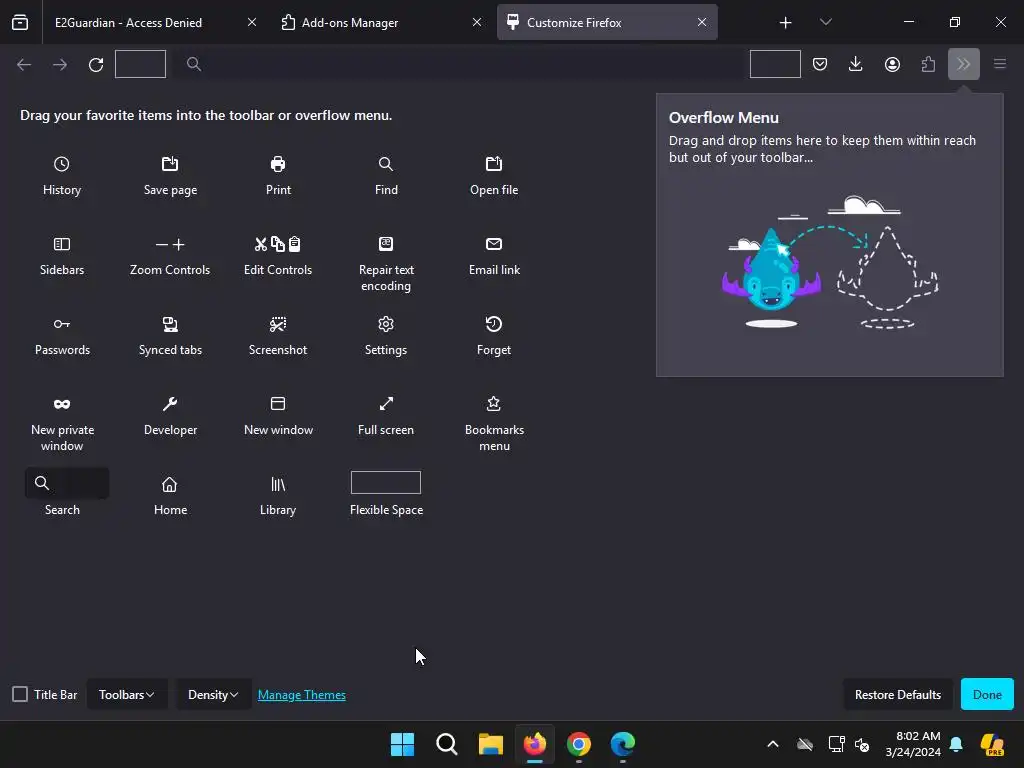Select the Flexible Space item
This screenshot has height=768, width=1024.
(x=386, y=494)
